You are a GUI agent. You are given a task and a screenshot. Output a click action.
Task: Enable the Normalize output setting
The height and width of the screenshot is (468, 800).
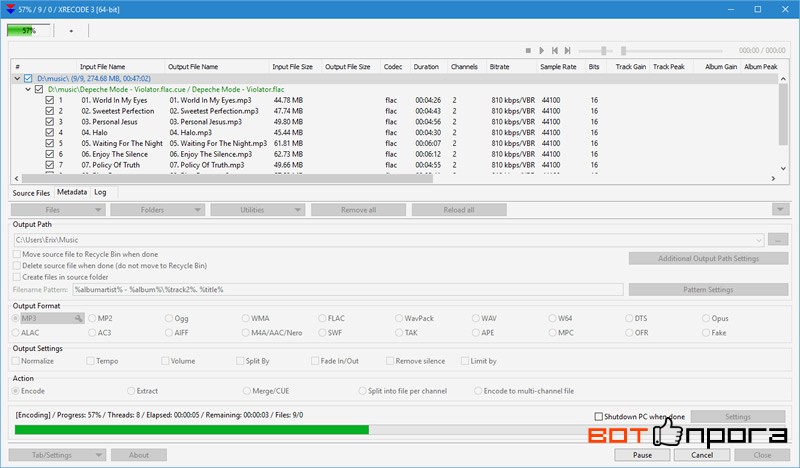(x=16, y=361)
